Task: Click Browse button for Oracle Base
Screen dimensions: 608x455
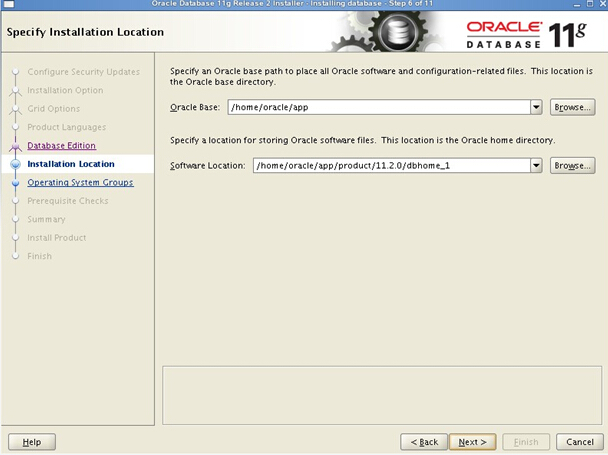Action: coord(573,107)
